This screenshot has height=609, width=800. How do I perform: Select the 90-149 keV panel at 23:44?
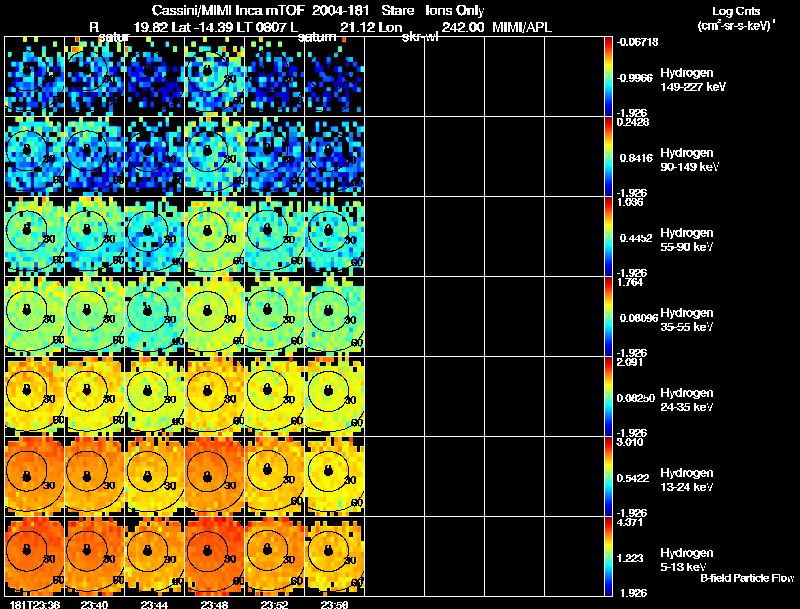[x=155, y=157]
